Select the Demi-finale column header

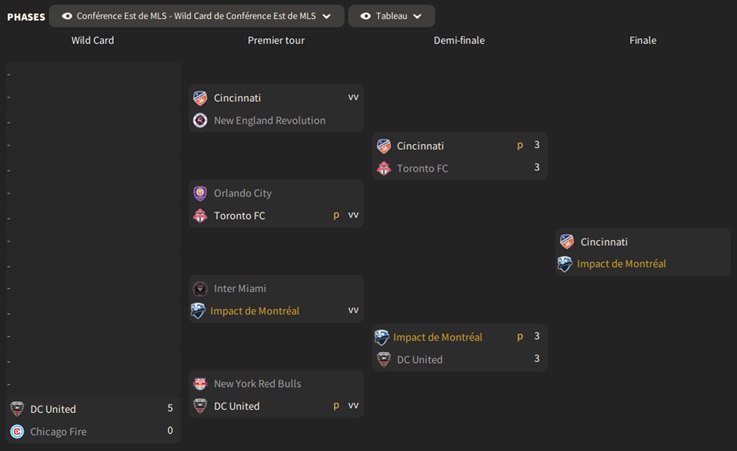tap(459, 40)
